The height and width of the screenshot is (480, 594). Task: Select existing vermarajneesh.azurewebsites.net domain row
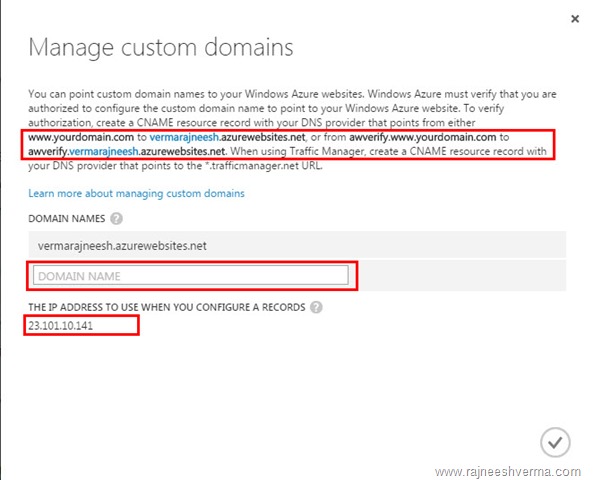(x=297, y=245)
